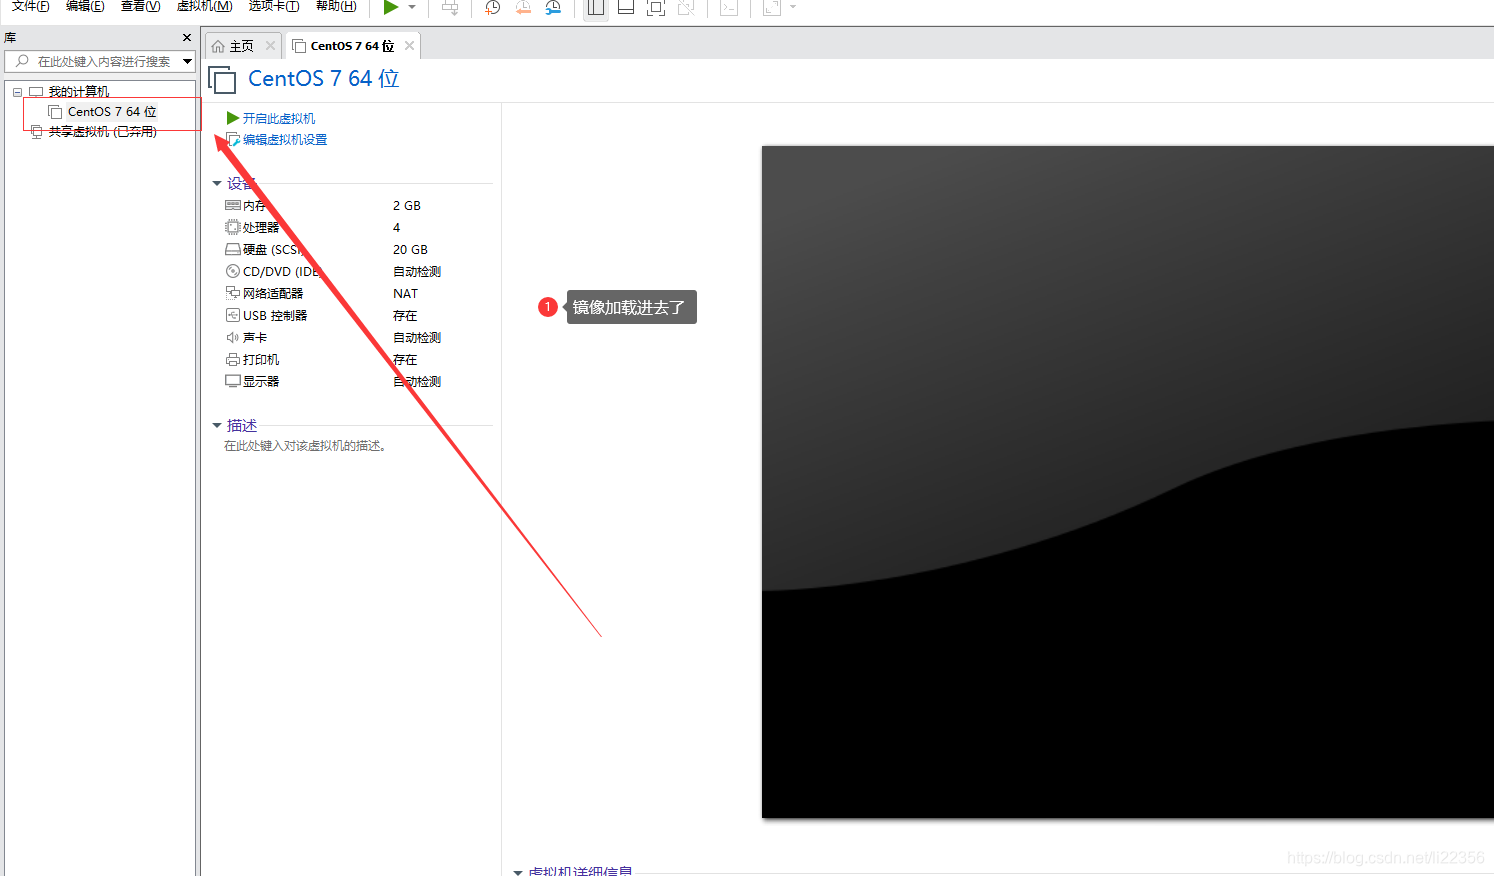Toggle the library sidebar view icon

[x=596, y=7]
